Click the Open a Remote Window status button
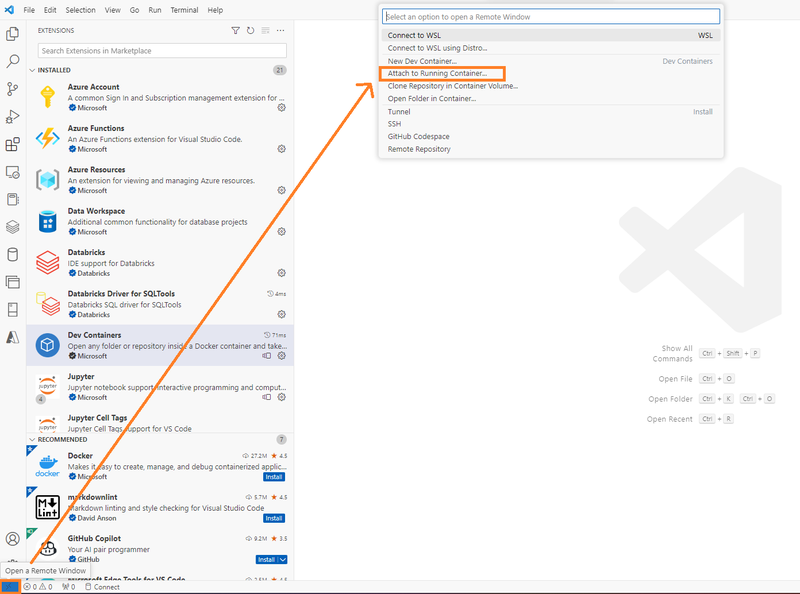 pos(10,587)
